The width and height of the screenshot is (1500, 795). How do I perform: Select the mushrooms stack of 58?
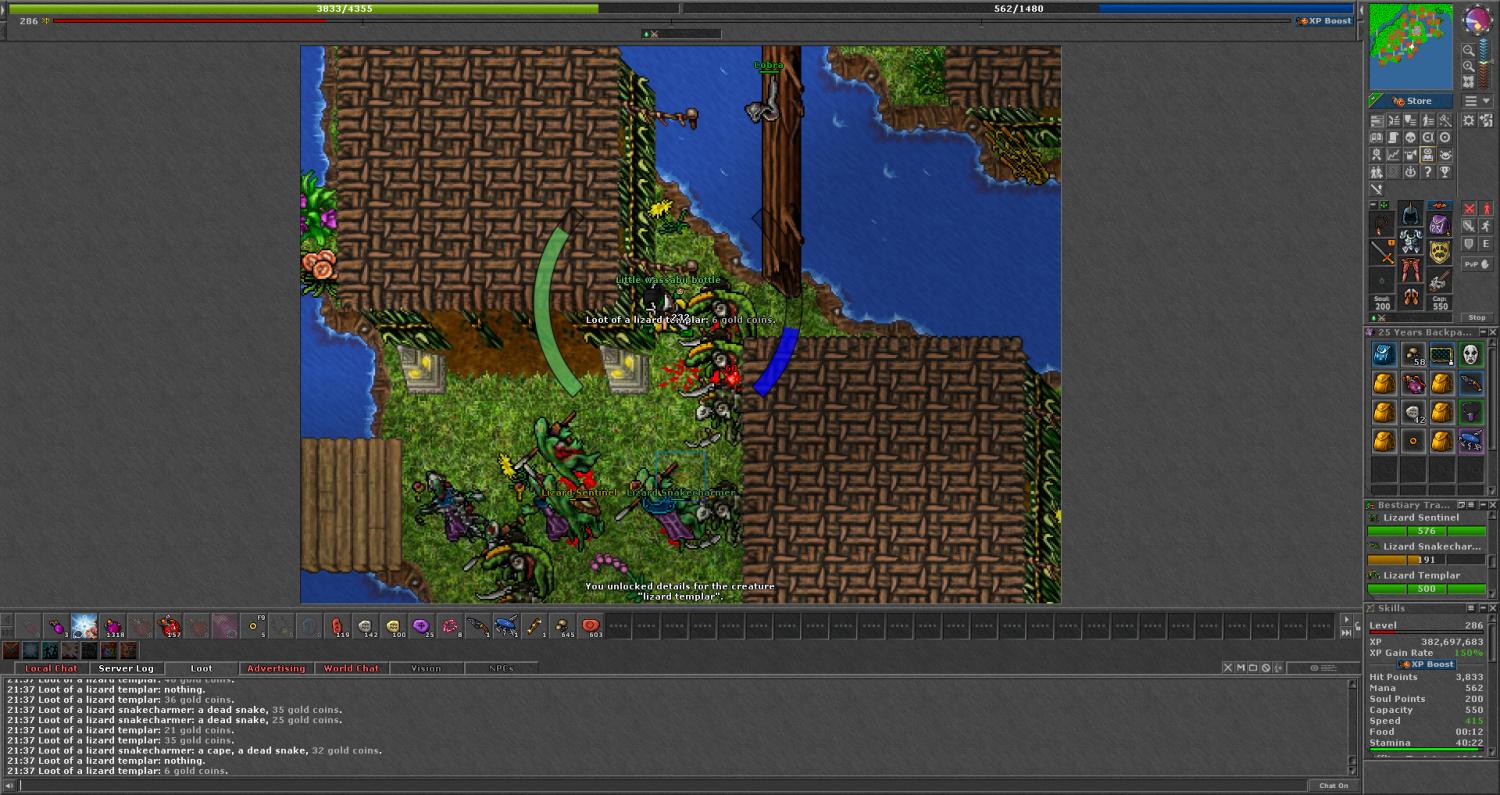[1412, 354]
